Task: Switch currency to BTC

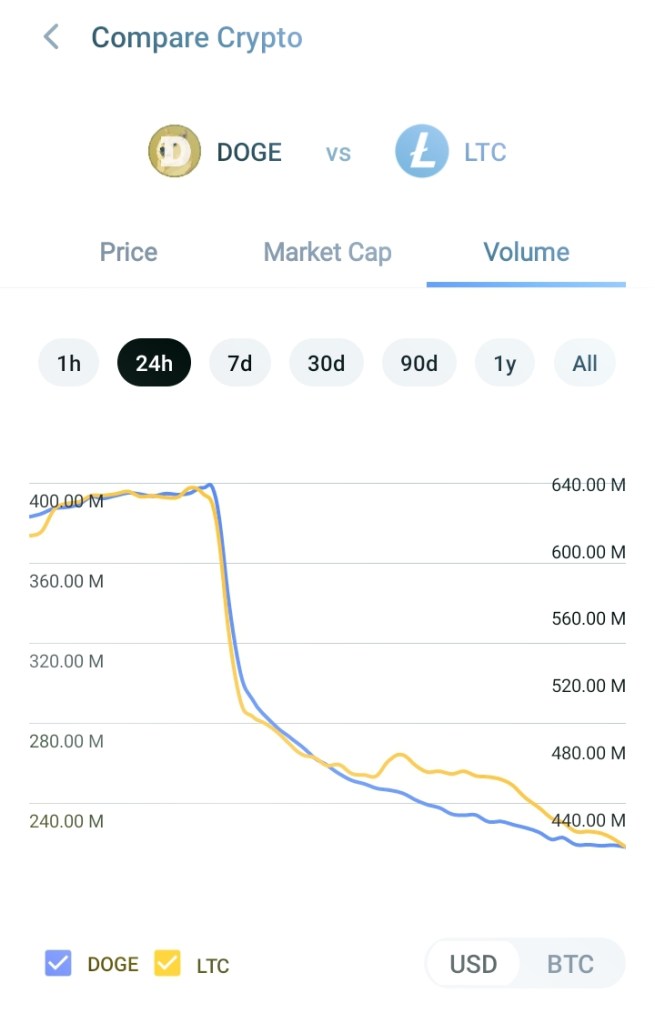Action: (570, 964)
